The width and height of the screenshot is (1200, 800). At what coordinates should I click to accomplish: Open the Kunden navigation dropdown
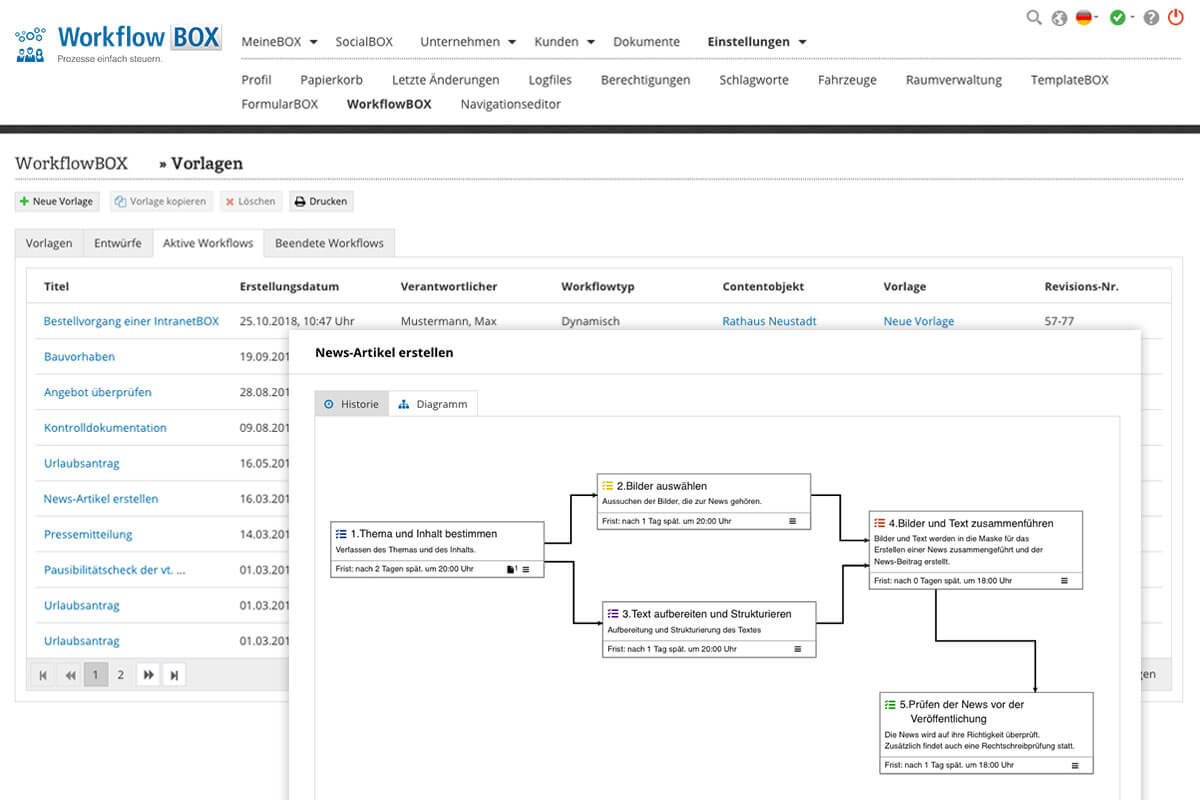[564, 42]
